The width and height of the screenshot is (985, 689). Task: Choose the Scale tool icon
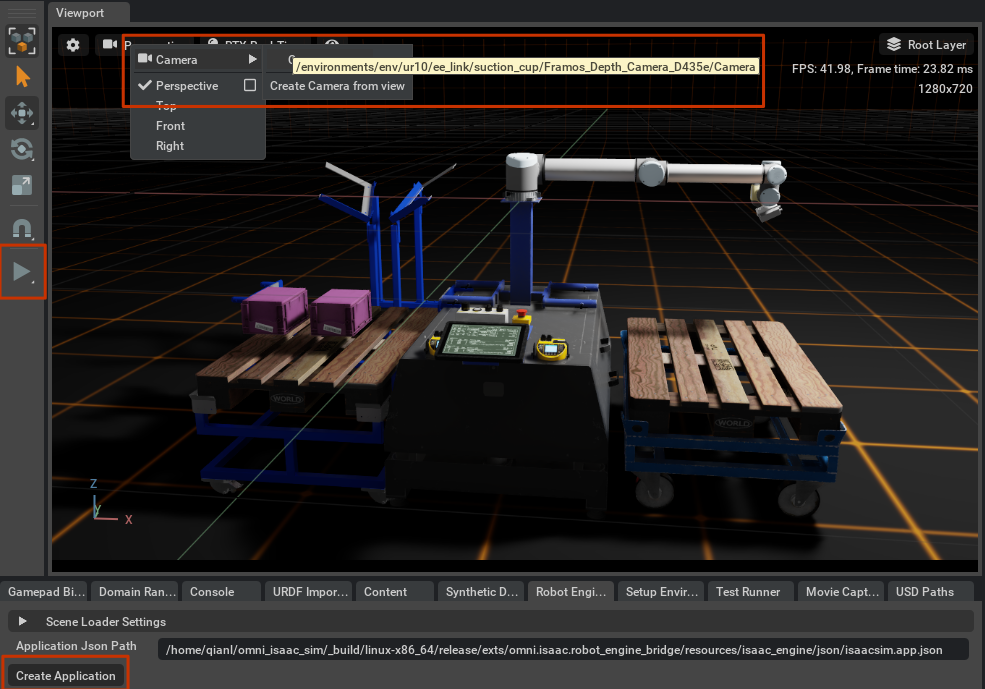tap(22, 185)
